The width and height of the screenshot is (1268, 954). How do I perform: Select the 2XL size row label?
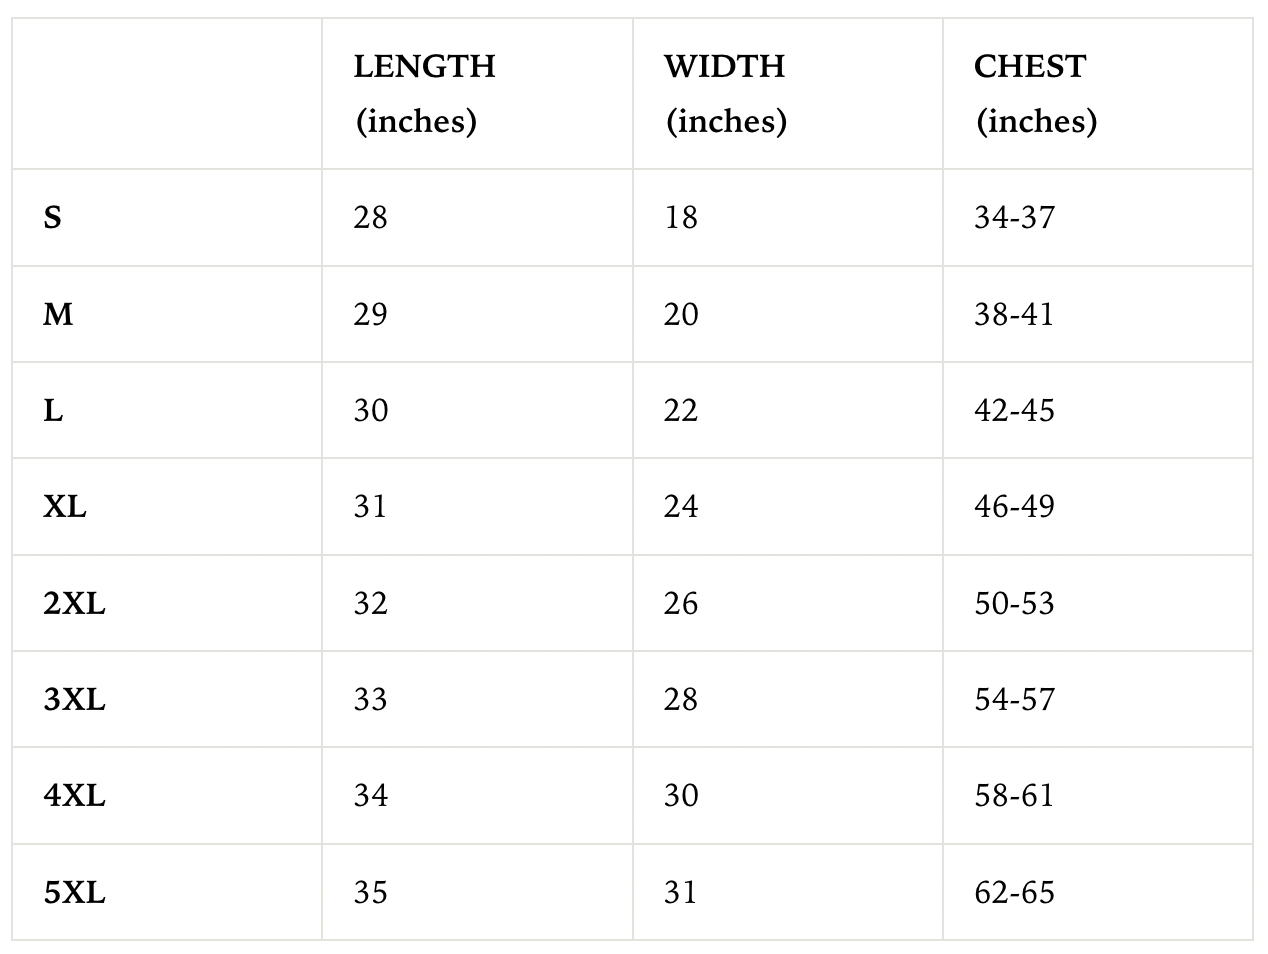pos(74,603)
